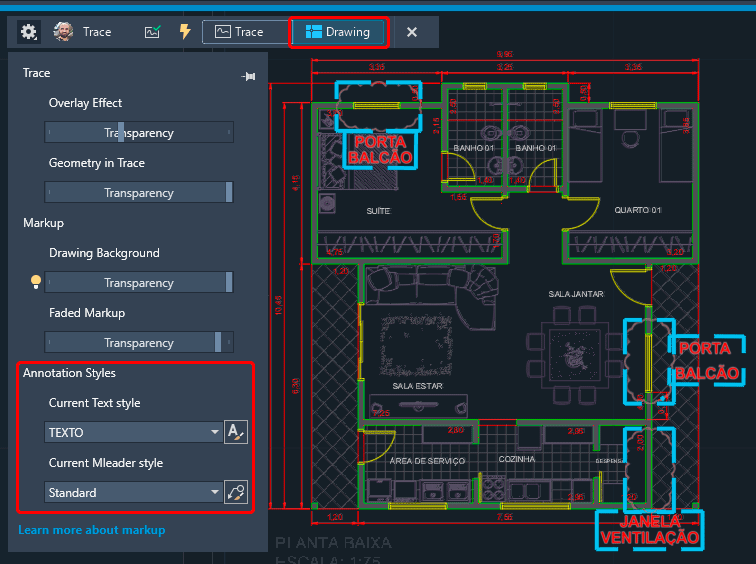Click the SALA JANTAR room label
Image resolution: width=756 pixels, height=564 pixels.
click(576, 294)
